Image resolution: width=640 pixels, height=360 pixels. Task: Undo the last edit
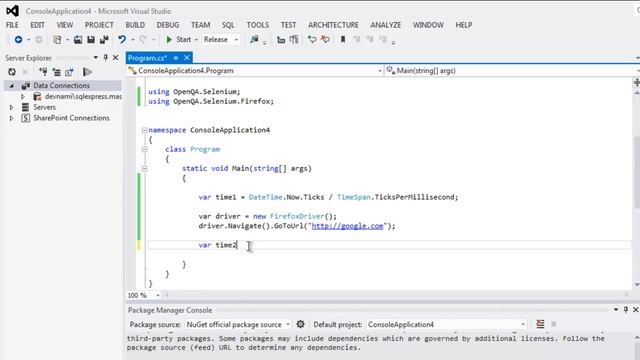[x=122, y=39]
